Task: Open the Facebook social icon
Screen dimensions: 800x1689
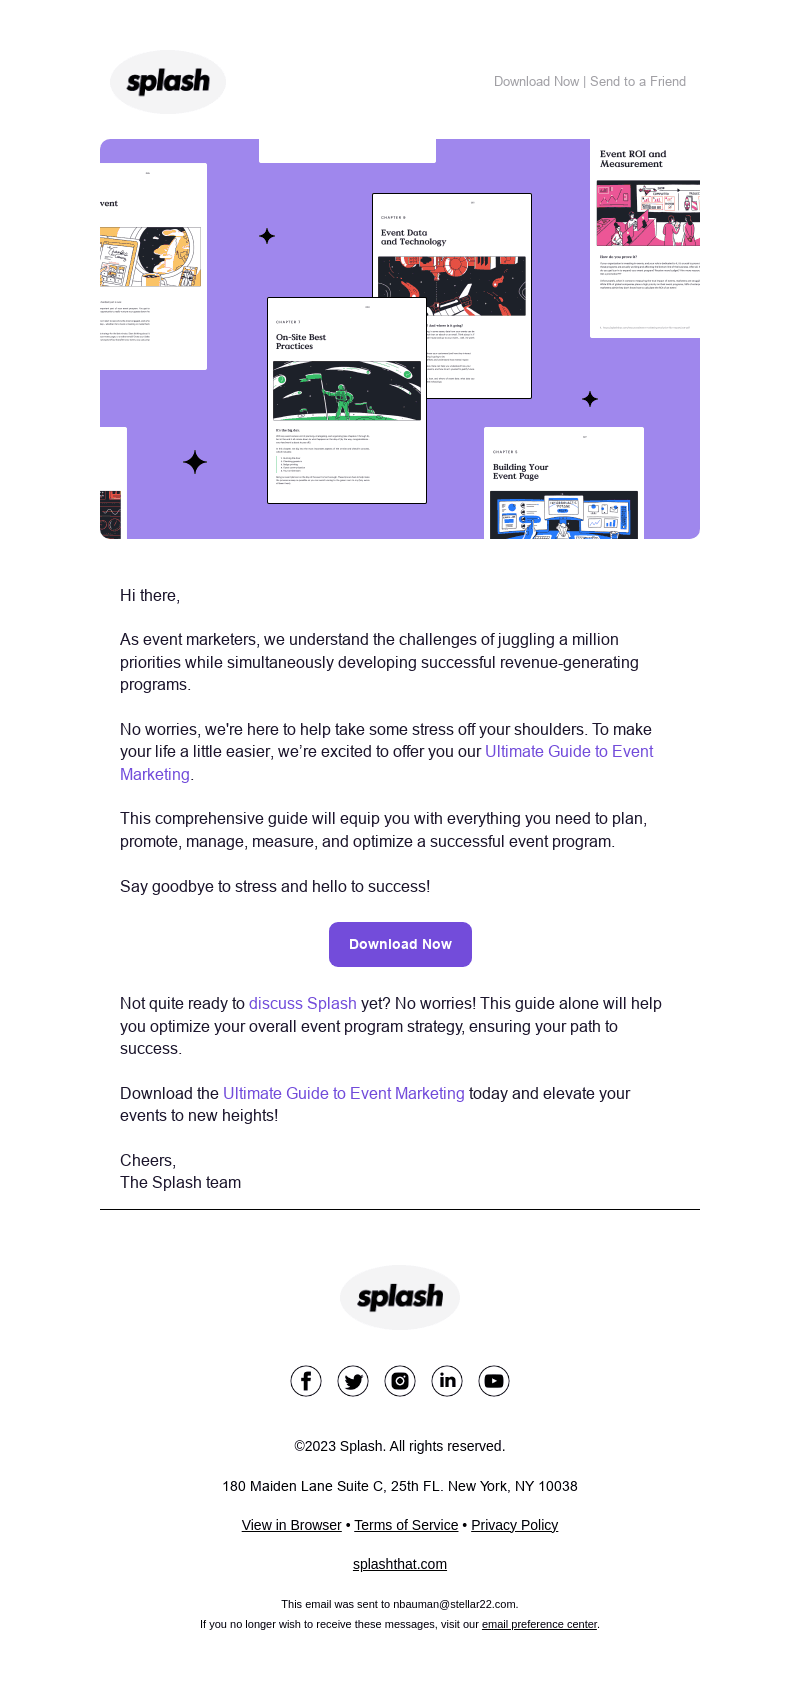Action: tap(306, 1381)
